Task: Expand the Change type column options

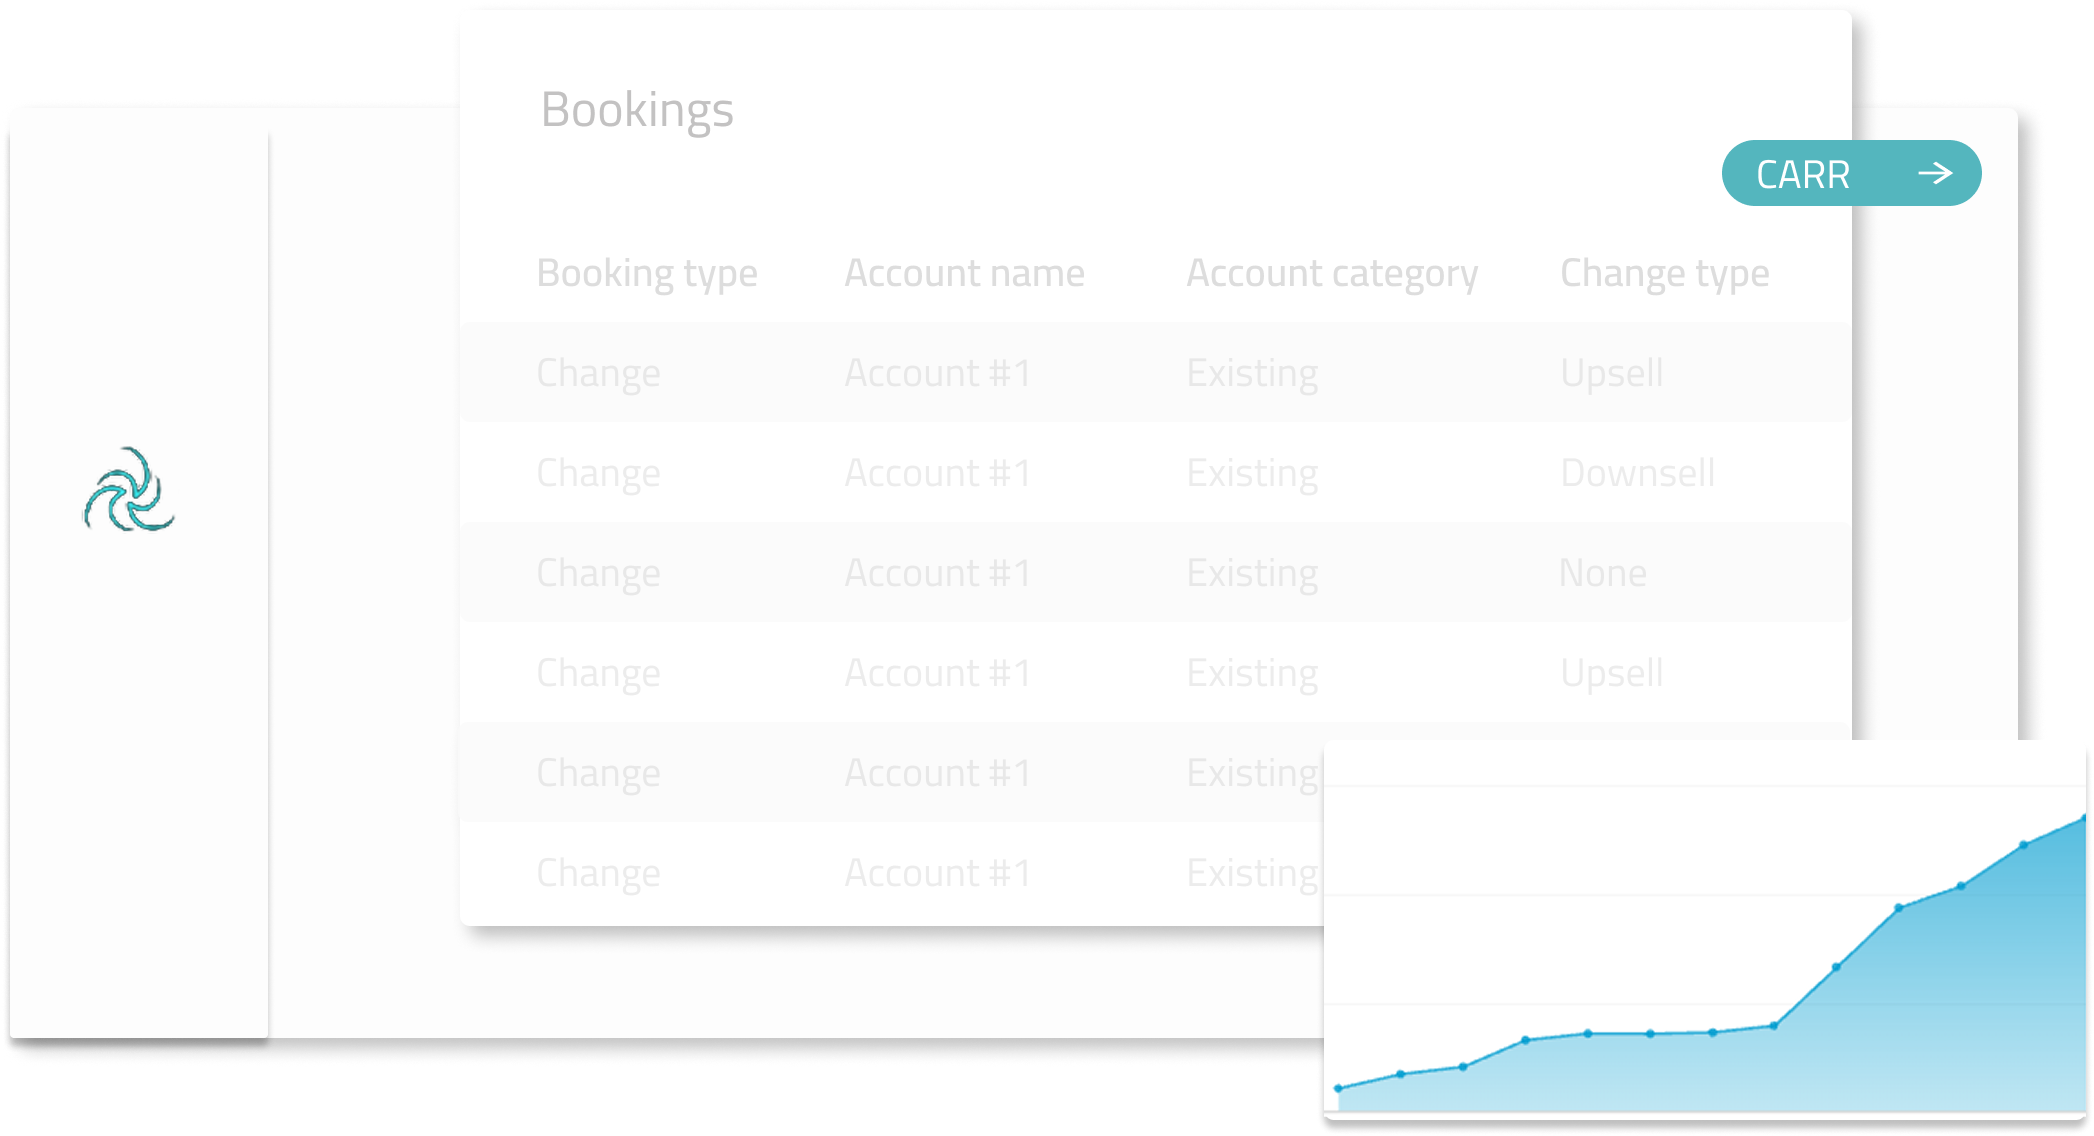Action: (1664, 271)
